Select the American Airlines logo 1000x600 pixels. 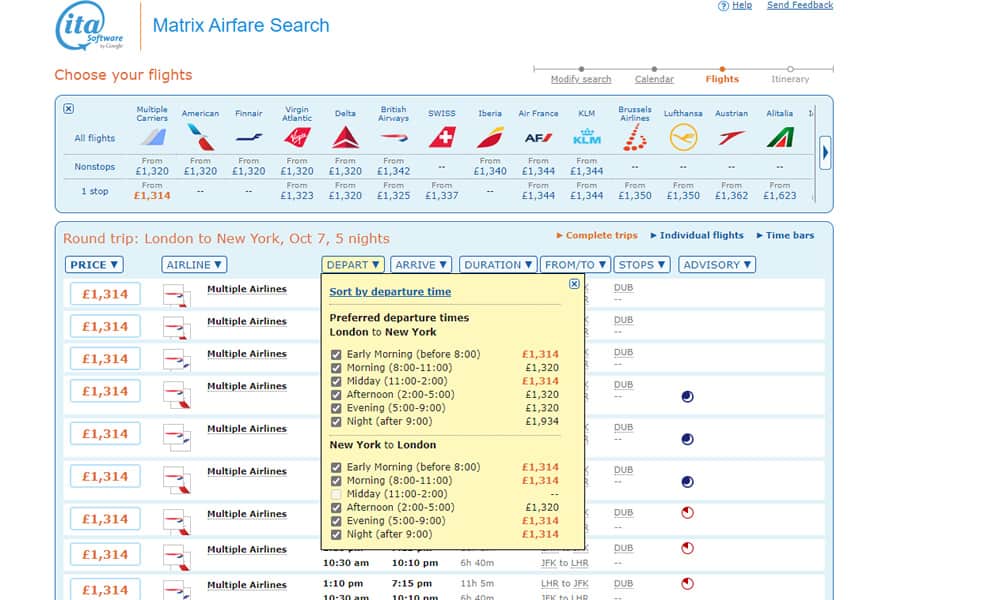[200, 137]
